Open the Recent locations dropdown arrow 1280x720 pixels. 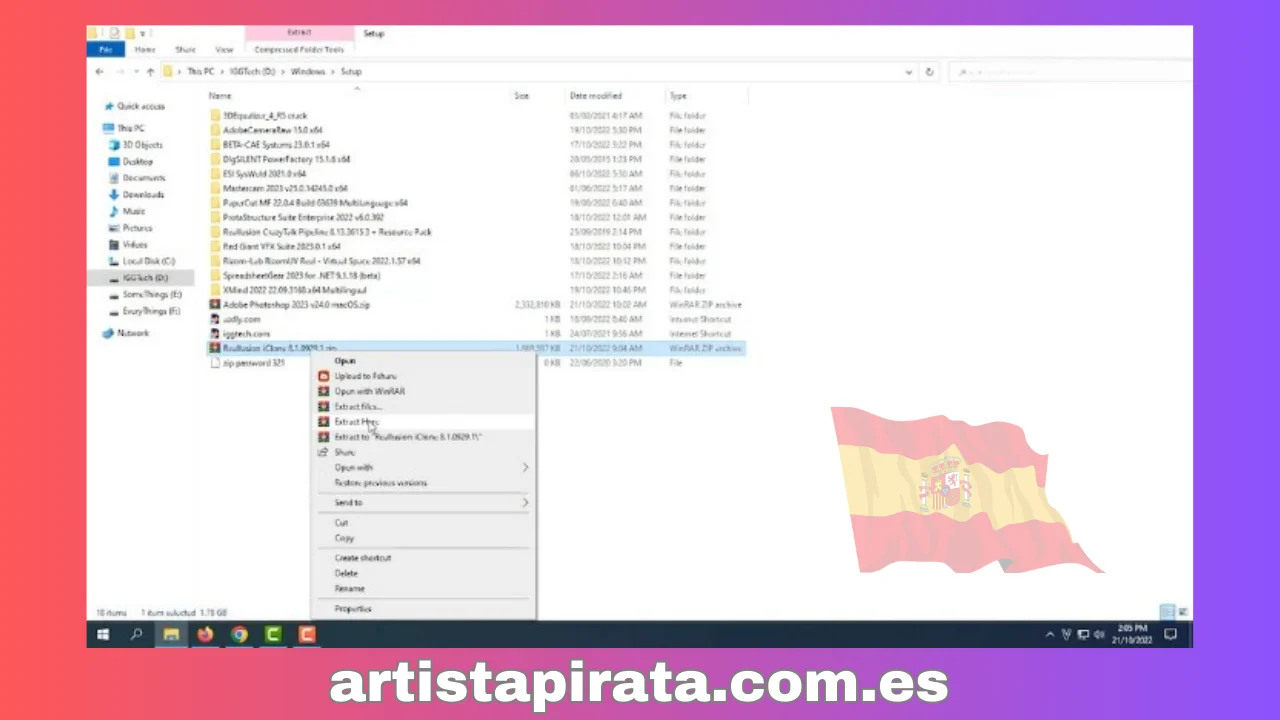coord(135,72)
